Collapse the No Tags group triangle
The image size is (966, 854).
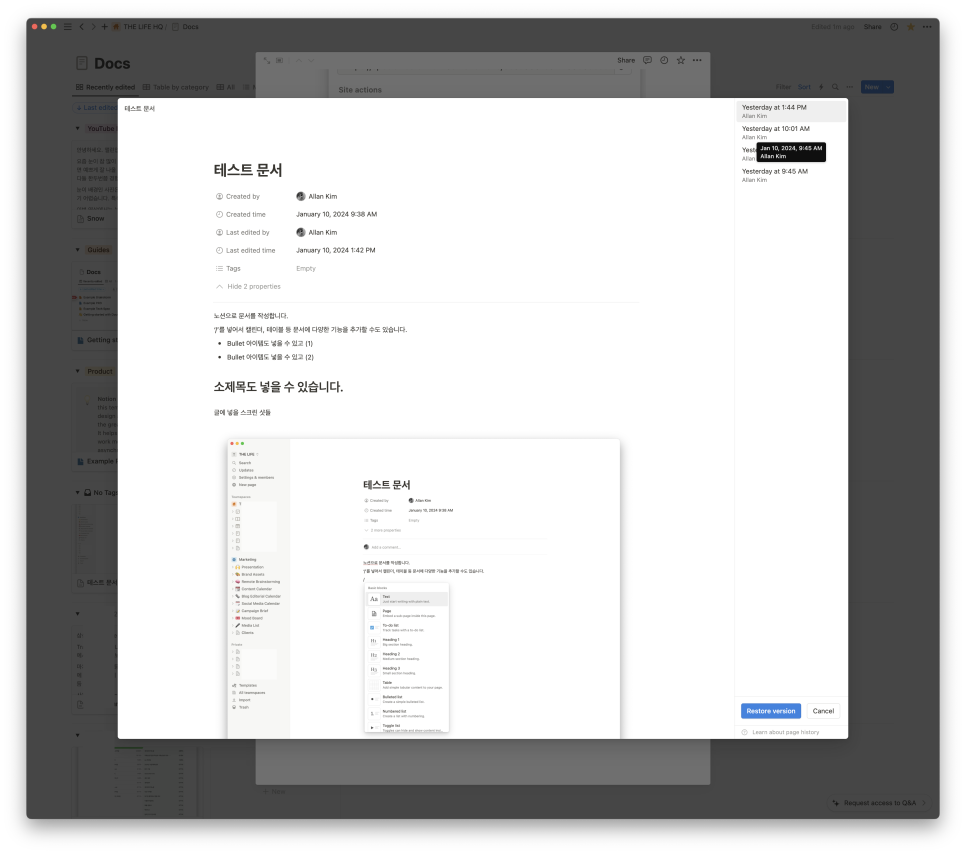point(78,492)
